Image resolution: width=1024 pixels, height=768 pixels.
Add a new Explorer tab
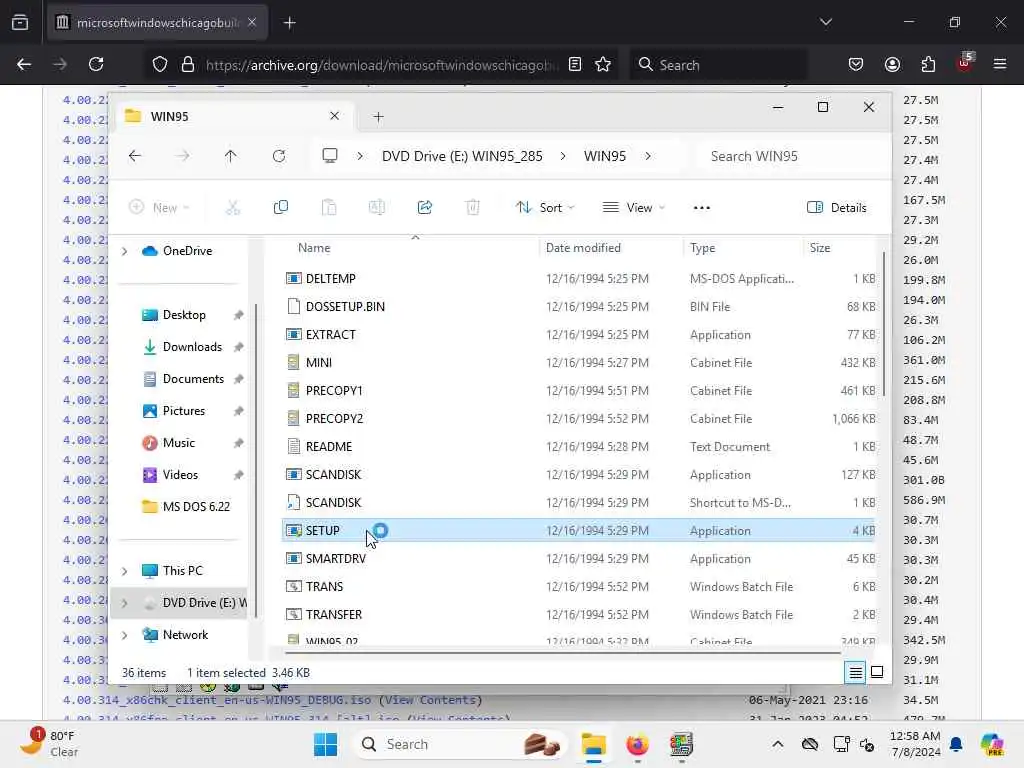pos(378,117)
